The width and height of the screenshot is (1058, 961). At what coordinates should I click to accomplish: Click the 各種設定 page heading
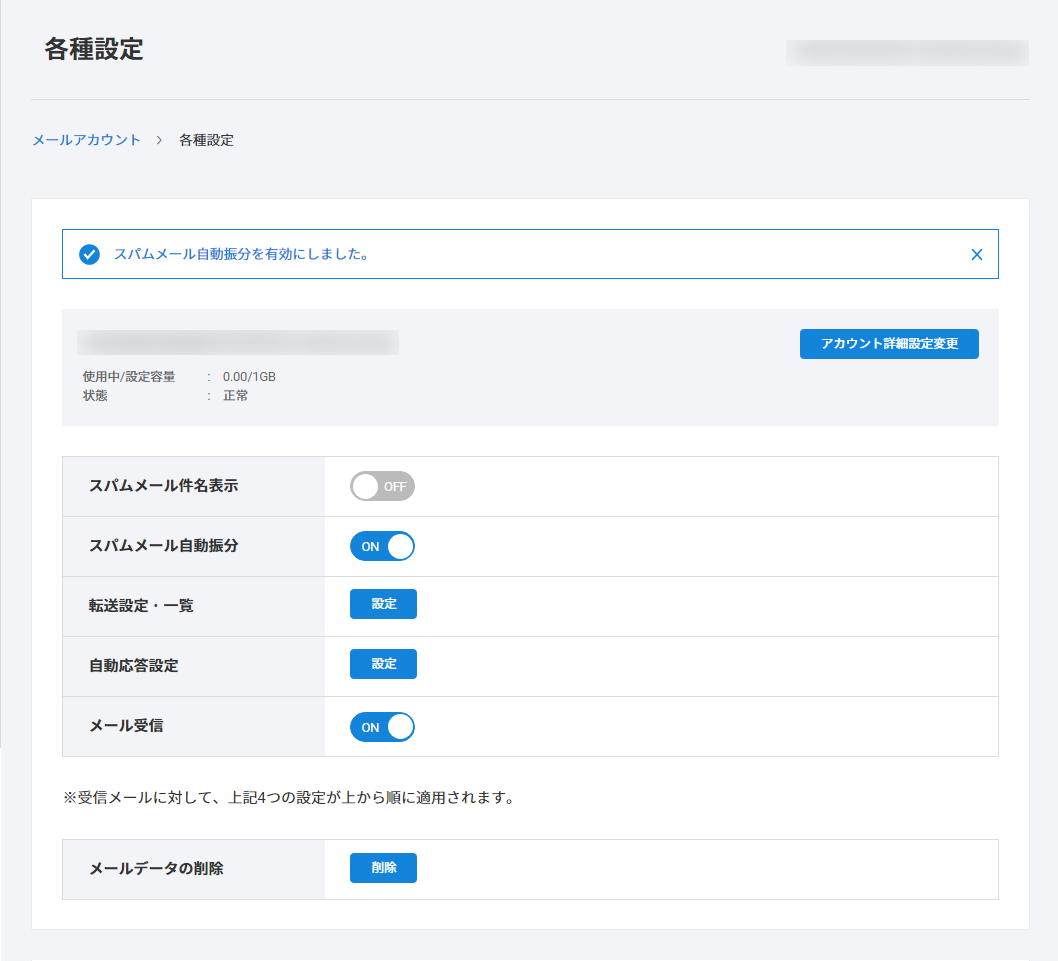coord(94,49)
